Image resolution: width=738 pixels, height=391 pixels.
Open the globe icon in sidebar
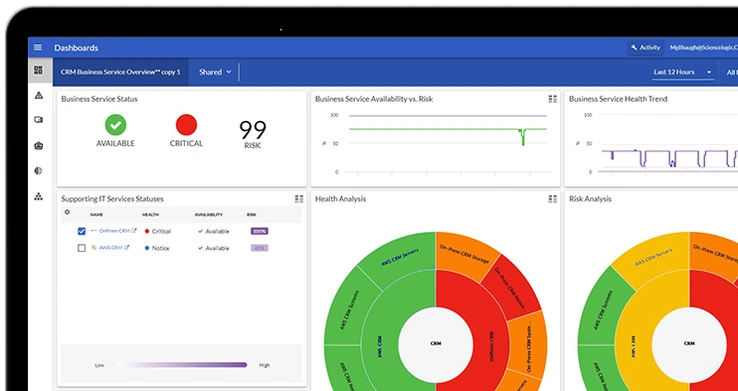[39, 171]
